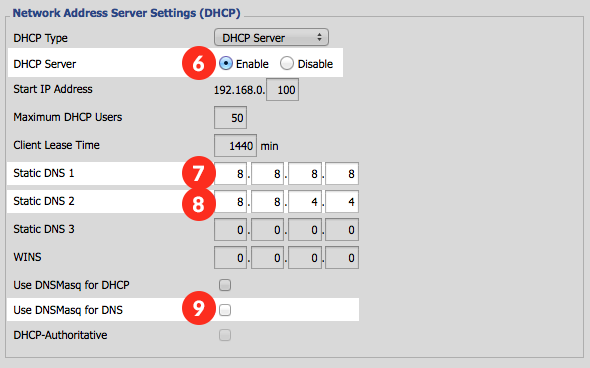Click the Maximum DHCP Users field
This screenshot has width=590, height=368.
click(x=230, y=117)
